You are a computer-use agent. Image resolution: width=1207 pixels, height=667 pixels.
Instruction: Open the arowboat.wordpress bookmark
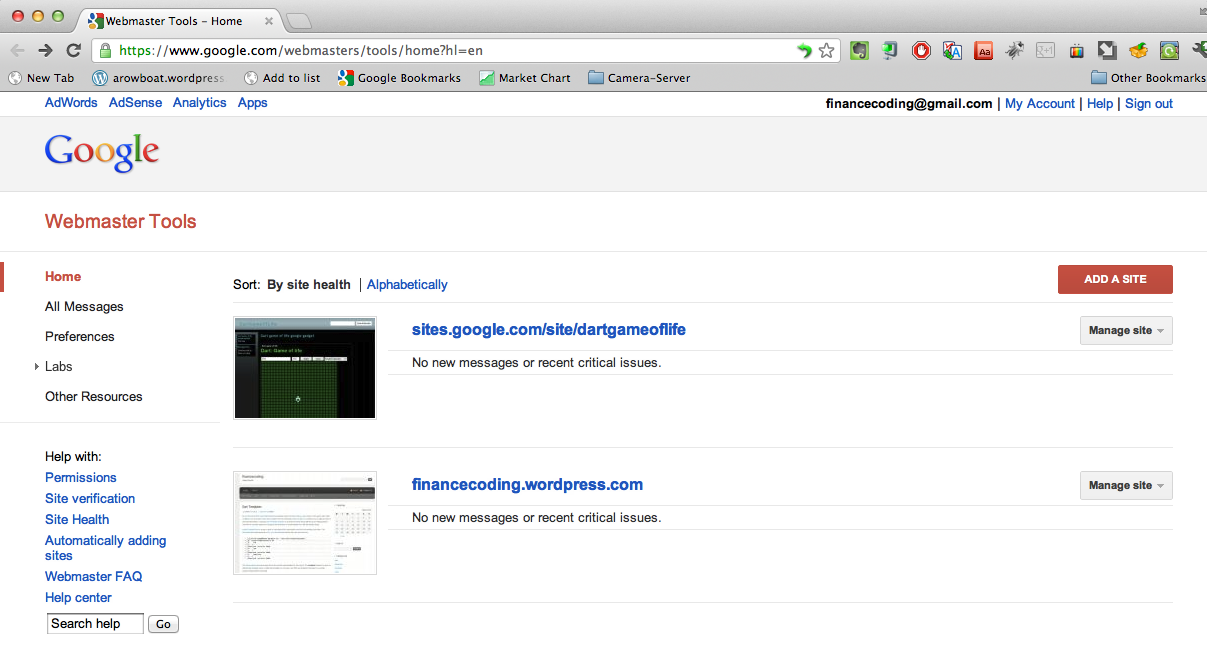click(158, 77)
